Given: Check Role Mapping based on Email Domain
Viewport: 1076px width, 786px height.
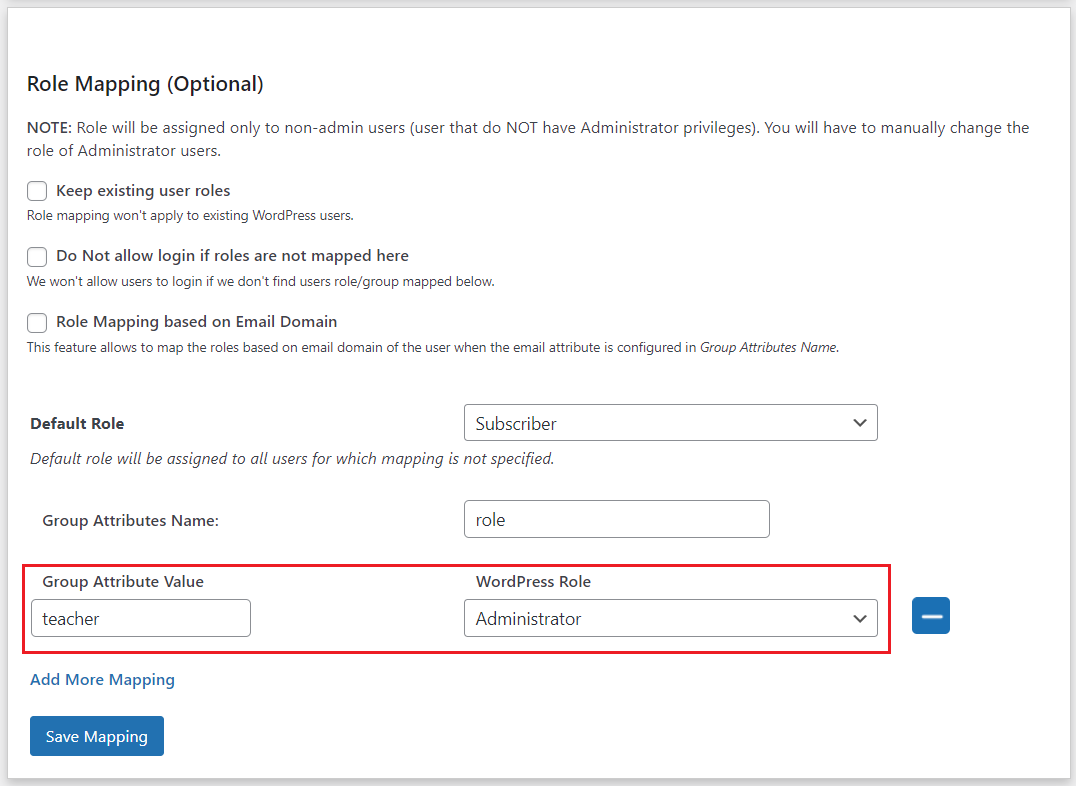Looking at the screenshot, I should tap(37, 323).
